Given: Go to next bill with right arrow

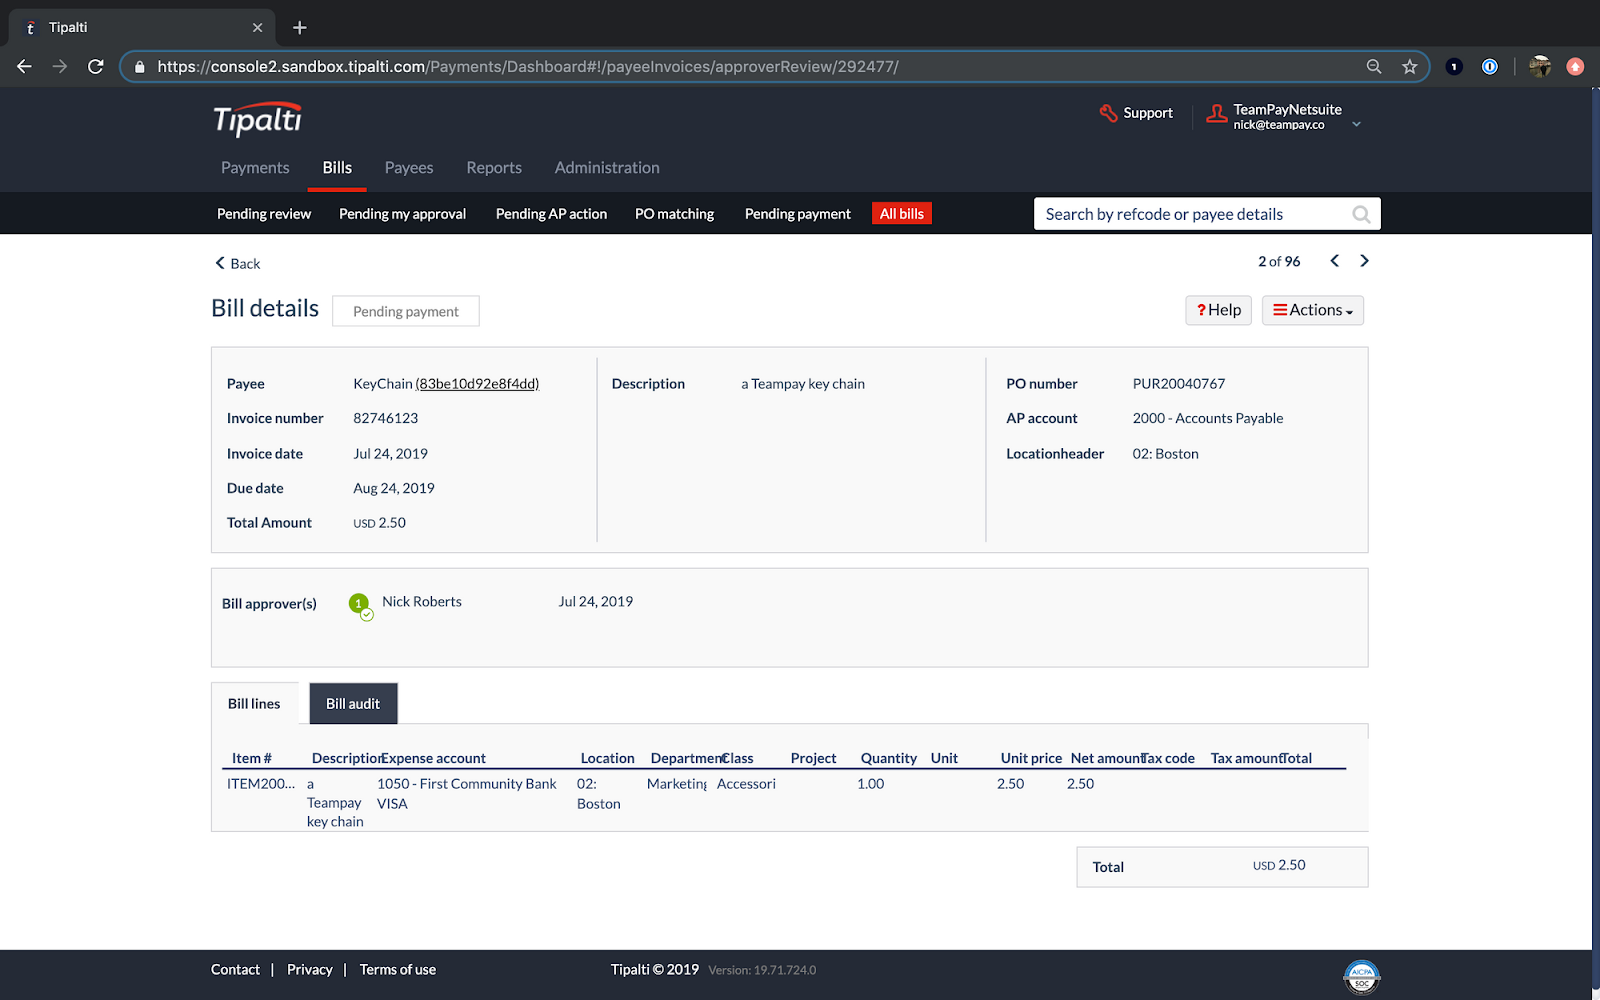Looking at the screenshot, I should (x=1364, y=261).
